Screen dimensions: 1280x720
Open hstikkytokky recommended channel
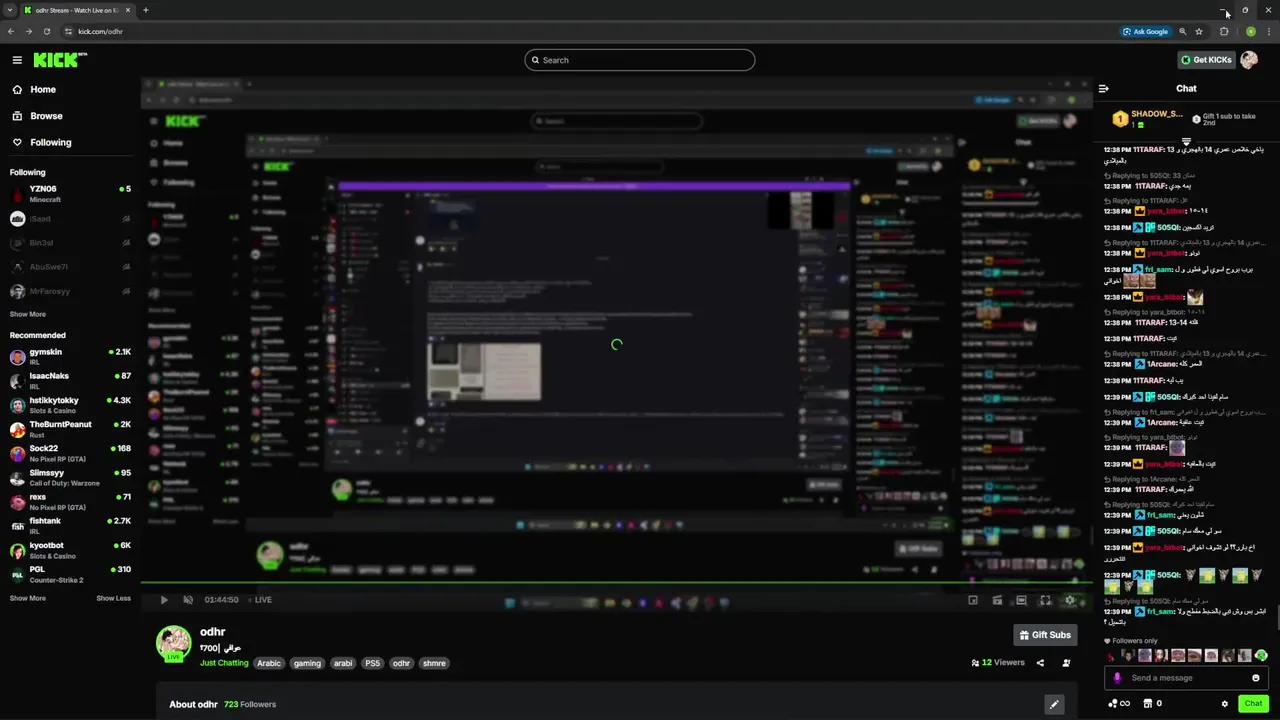tap(70, 405)
